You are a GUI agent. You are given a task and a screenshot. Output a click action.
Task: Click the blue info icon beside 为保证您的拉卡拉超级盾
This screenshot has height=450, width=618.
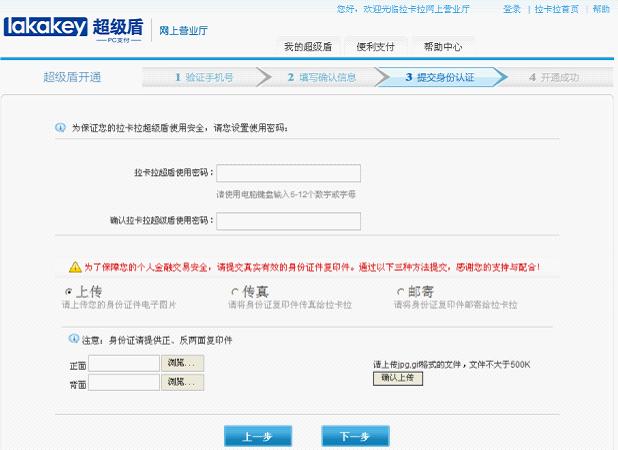[60, 127]
